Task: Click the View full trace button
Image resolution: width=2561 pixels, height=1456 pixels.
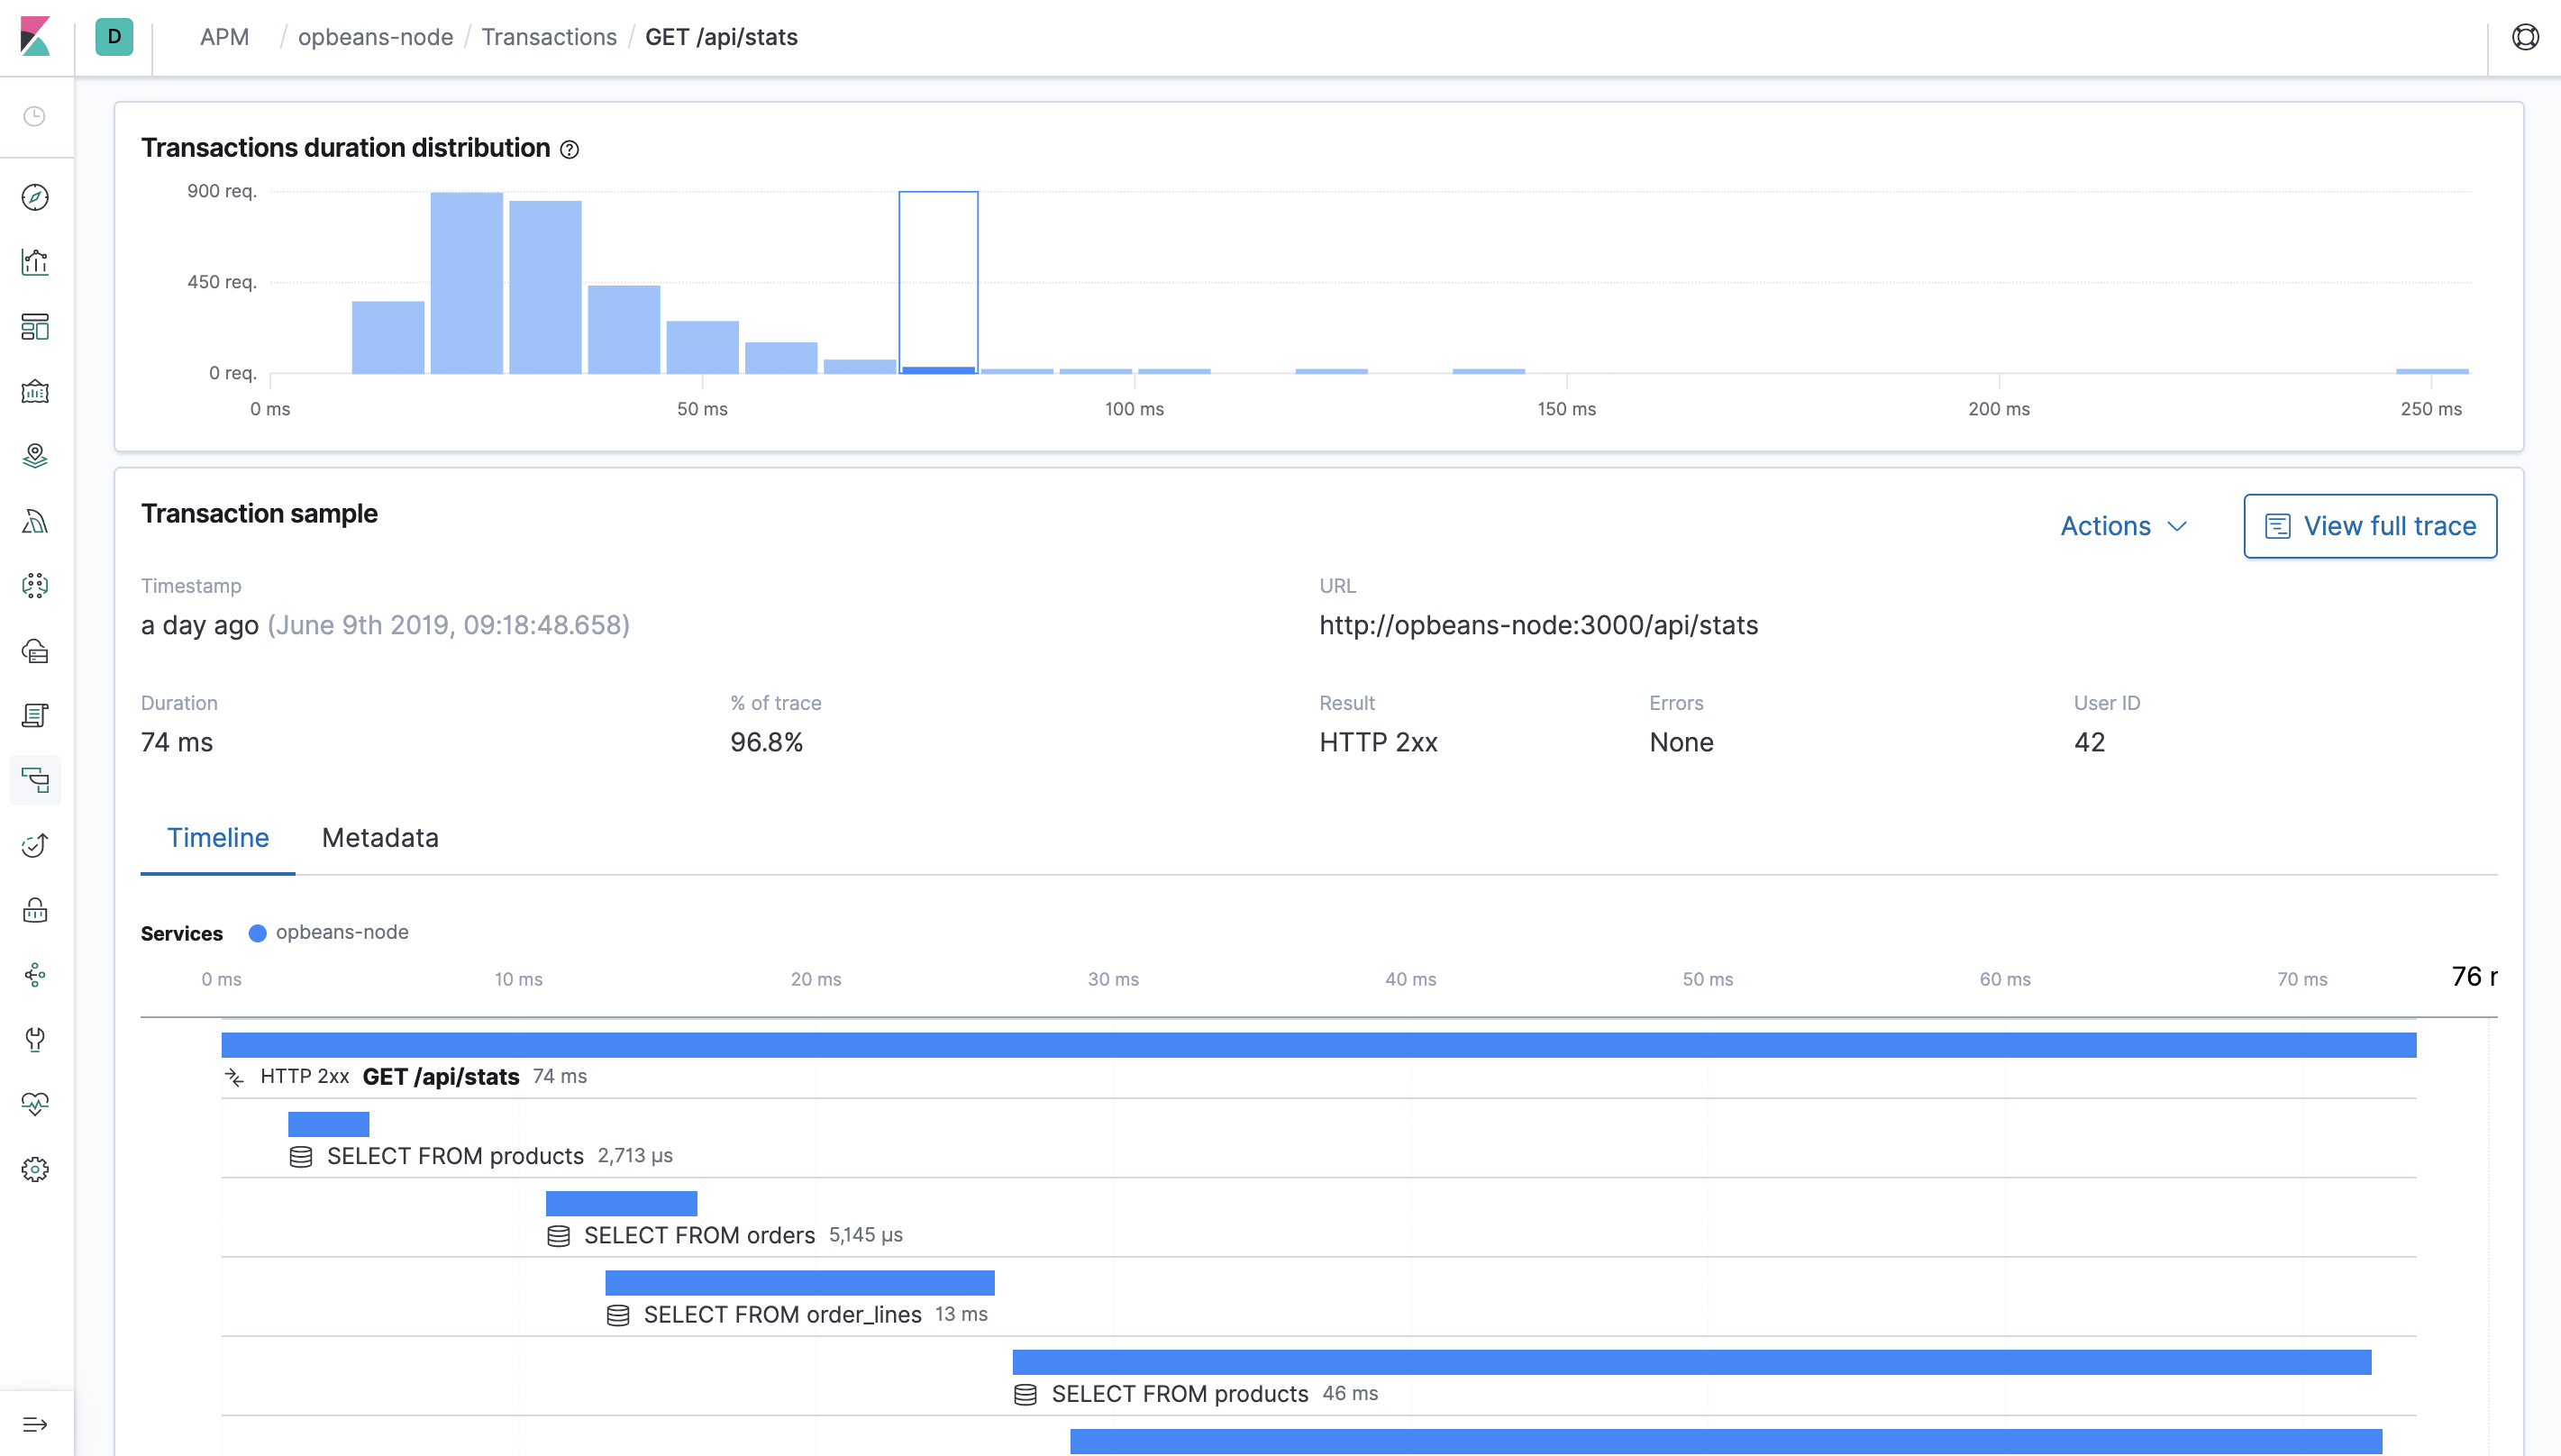Action: tap(2369, 525)
